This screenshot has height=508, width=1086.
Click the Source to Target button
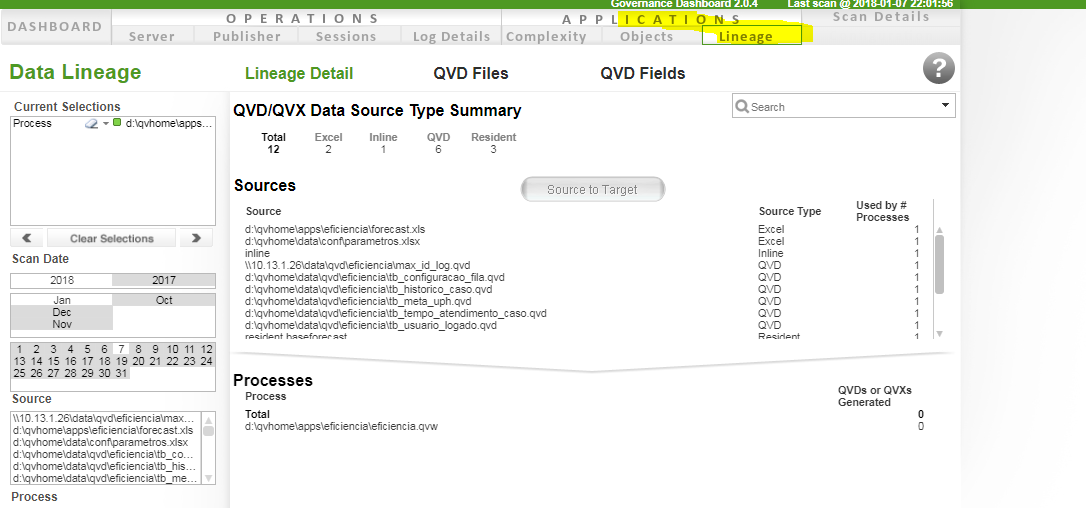[593, 189]
